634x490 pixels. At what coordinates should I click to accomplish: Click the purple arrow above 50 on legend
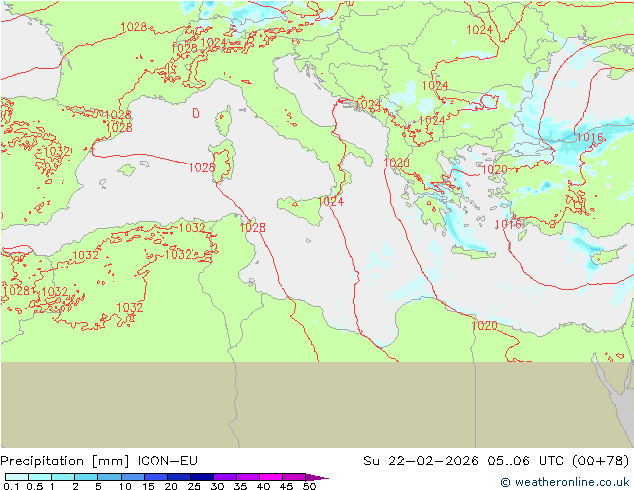(317, 477)
